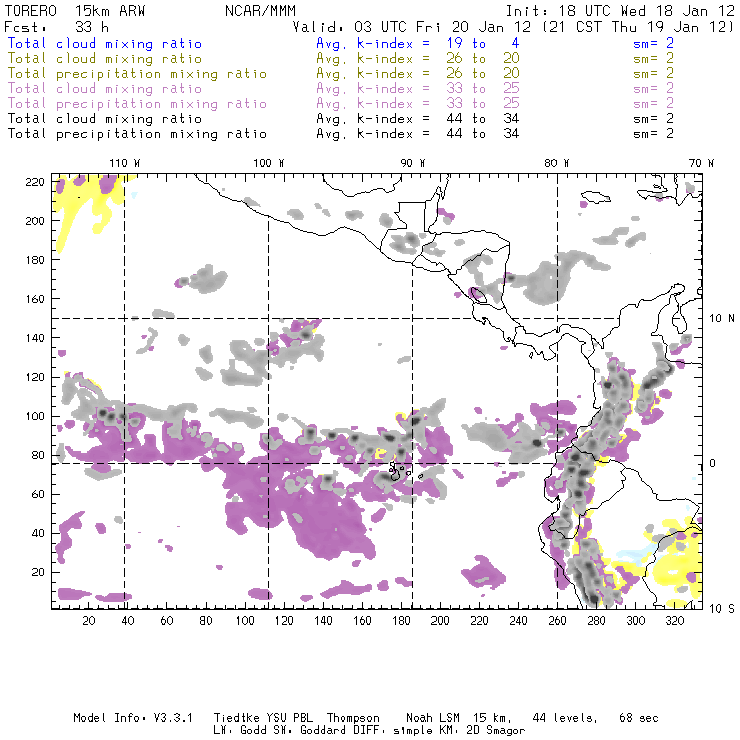Screen dimensions: 740x740
Task: Click the '100 W' longitude label
Action: click(x=269, y=163)
